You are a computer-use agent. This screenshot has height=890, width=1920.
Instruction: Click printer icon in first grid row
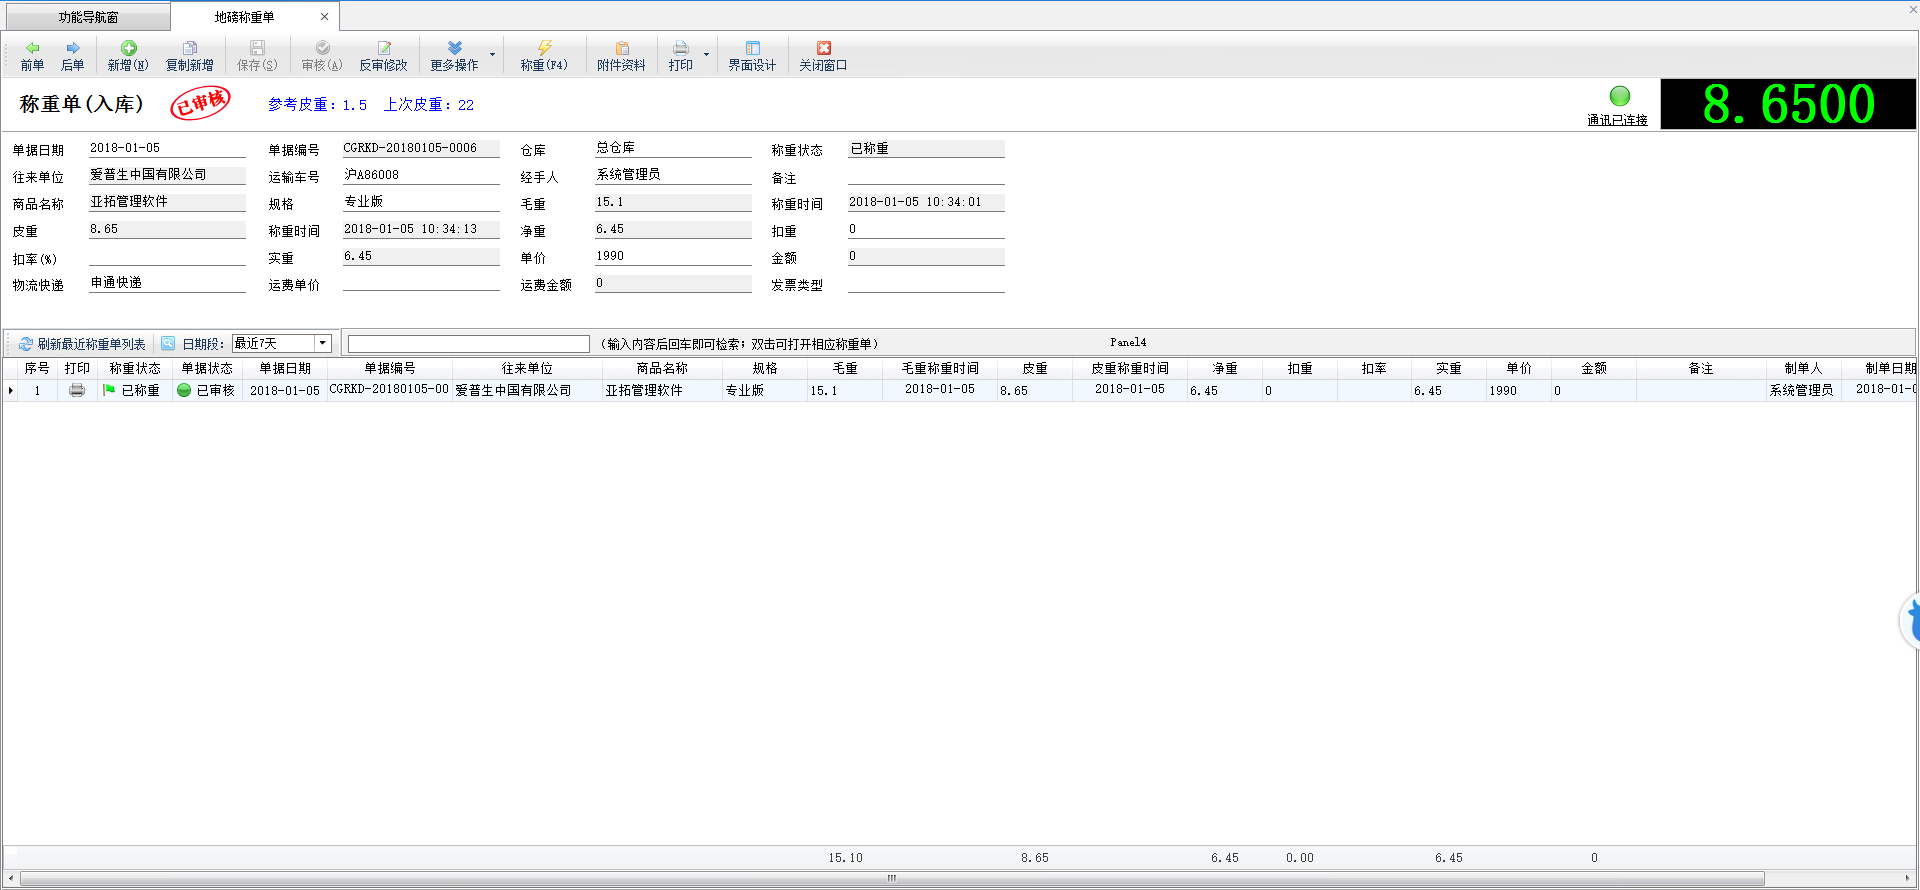(x=77, y=391)
